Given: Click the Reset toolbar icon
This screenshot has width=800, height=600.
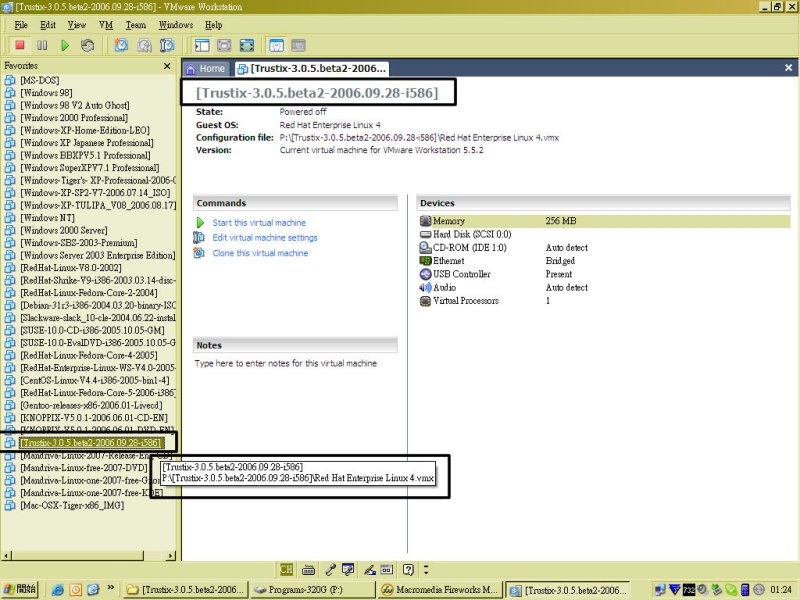Looking at the screenshot, I should (x=87, y=45).
